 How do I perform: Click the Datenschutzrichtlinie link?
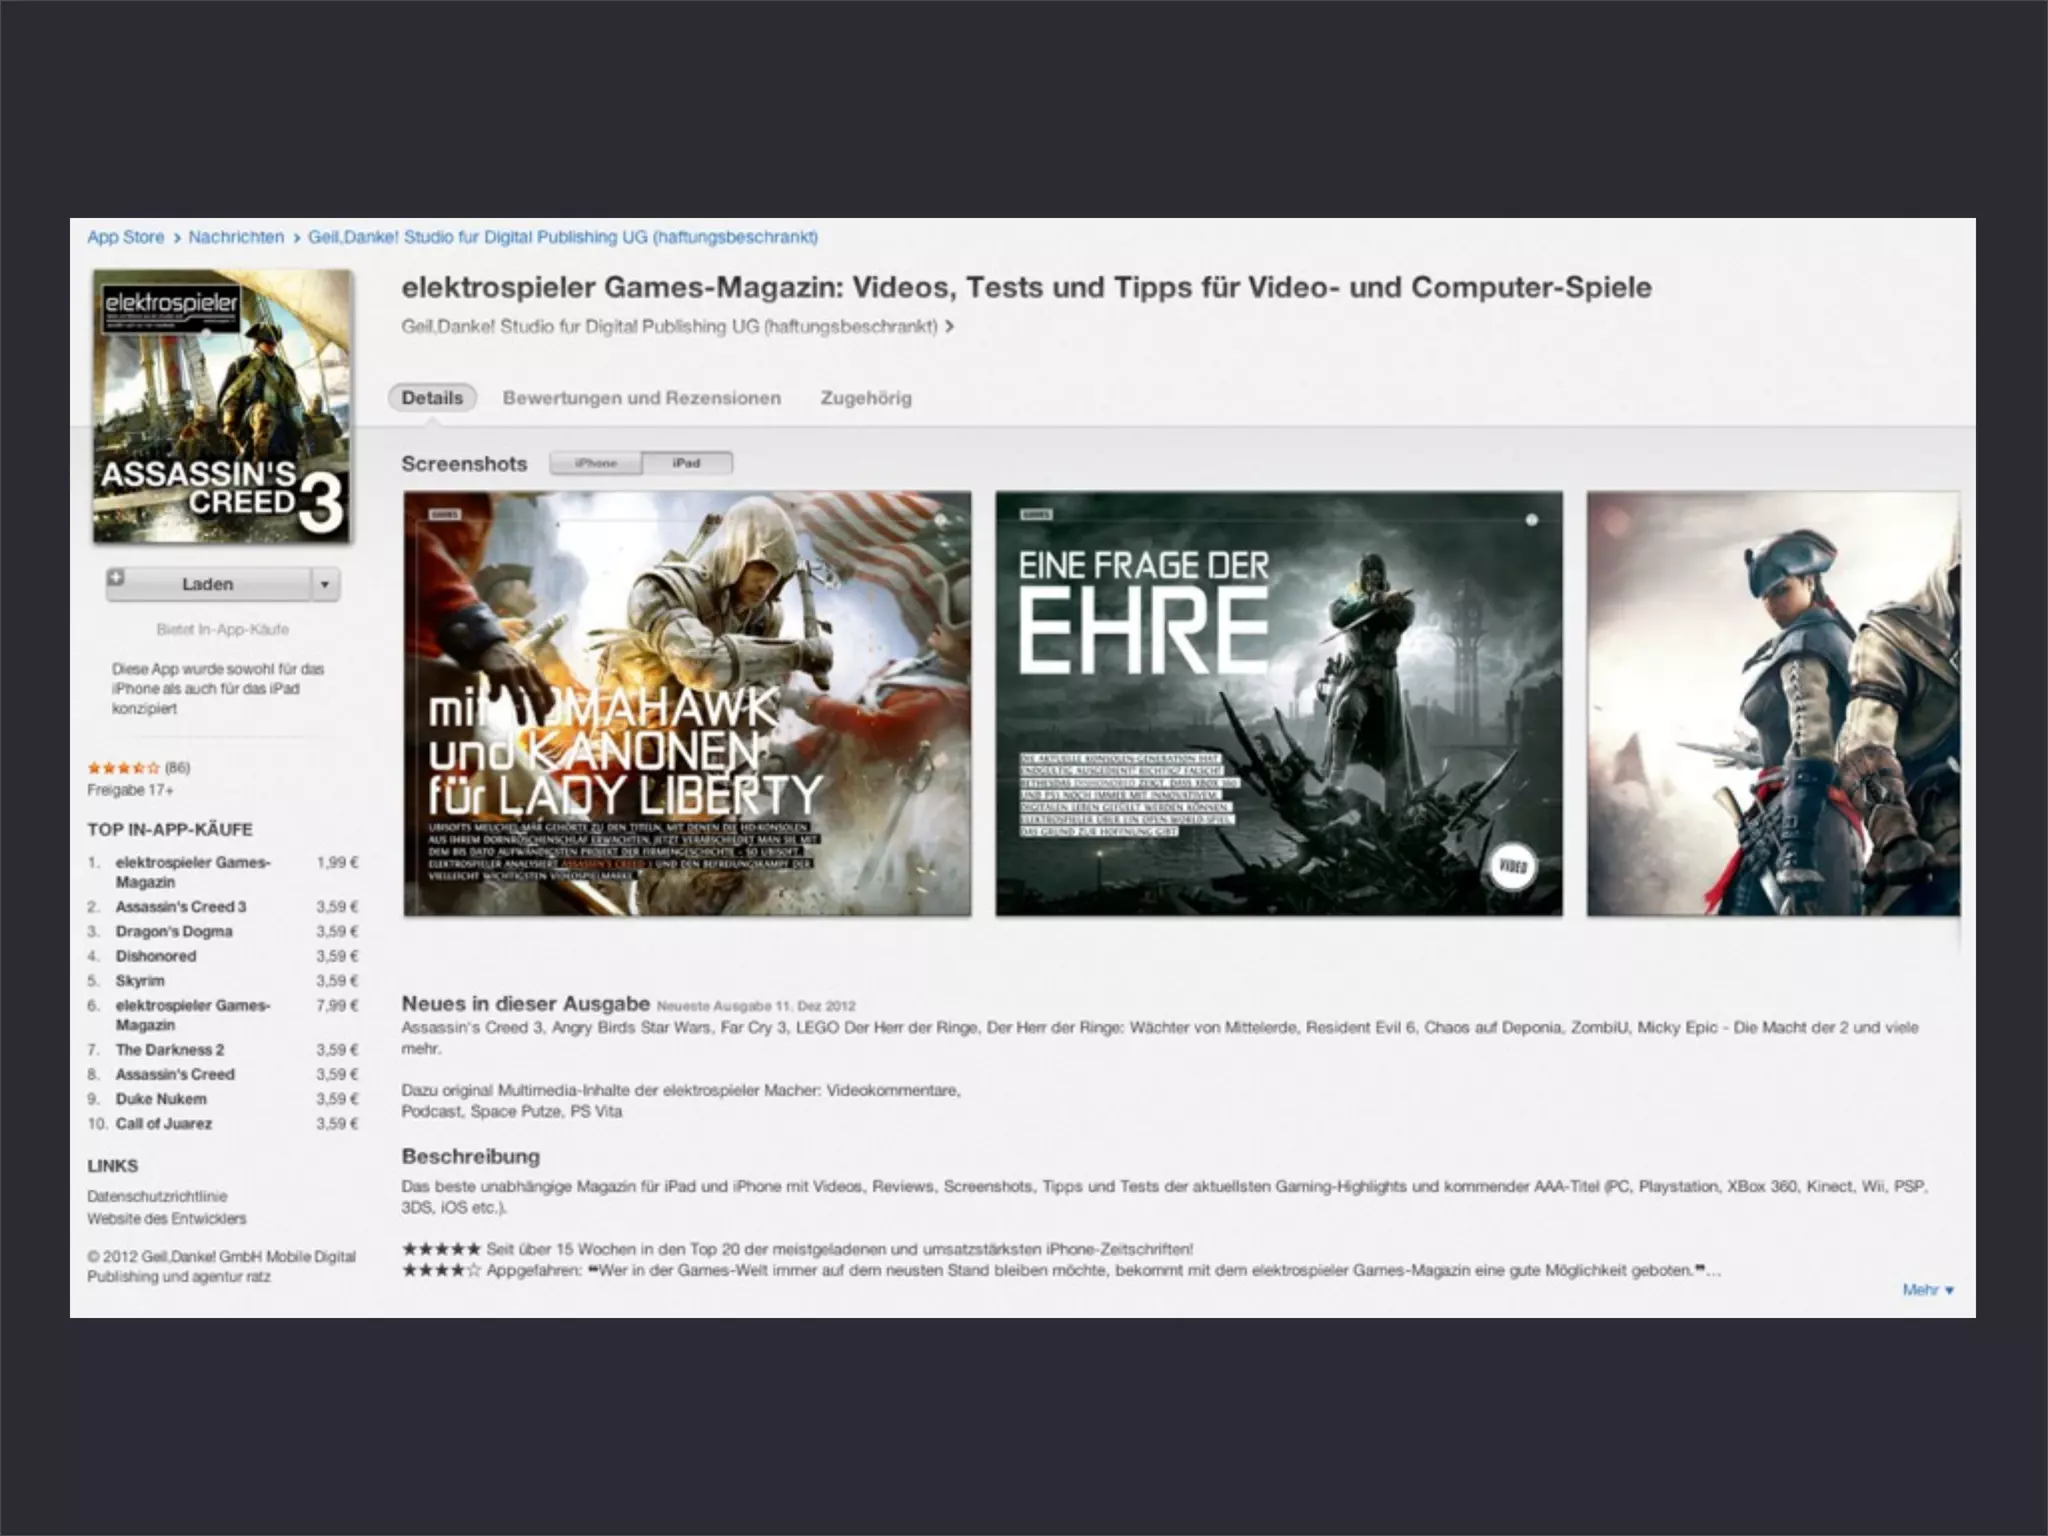pyautogui.click(x=157, y=1196)
